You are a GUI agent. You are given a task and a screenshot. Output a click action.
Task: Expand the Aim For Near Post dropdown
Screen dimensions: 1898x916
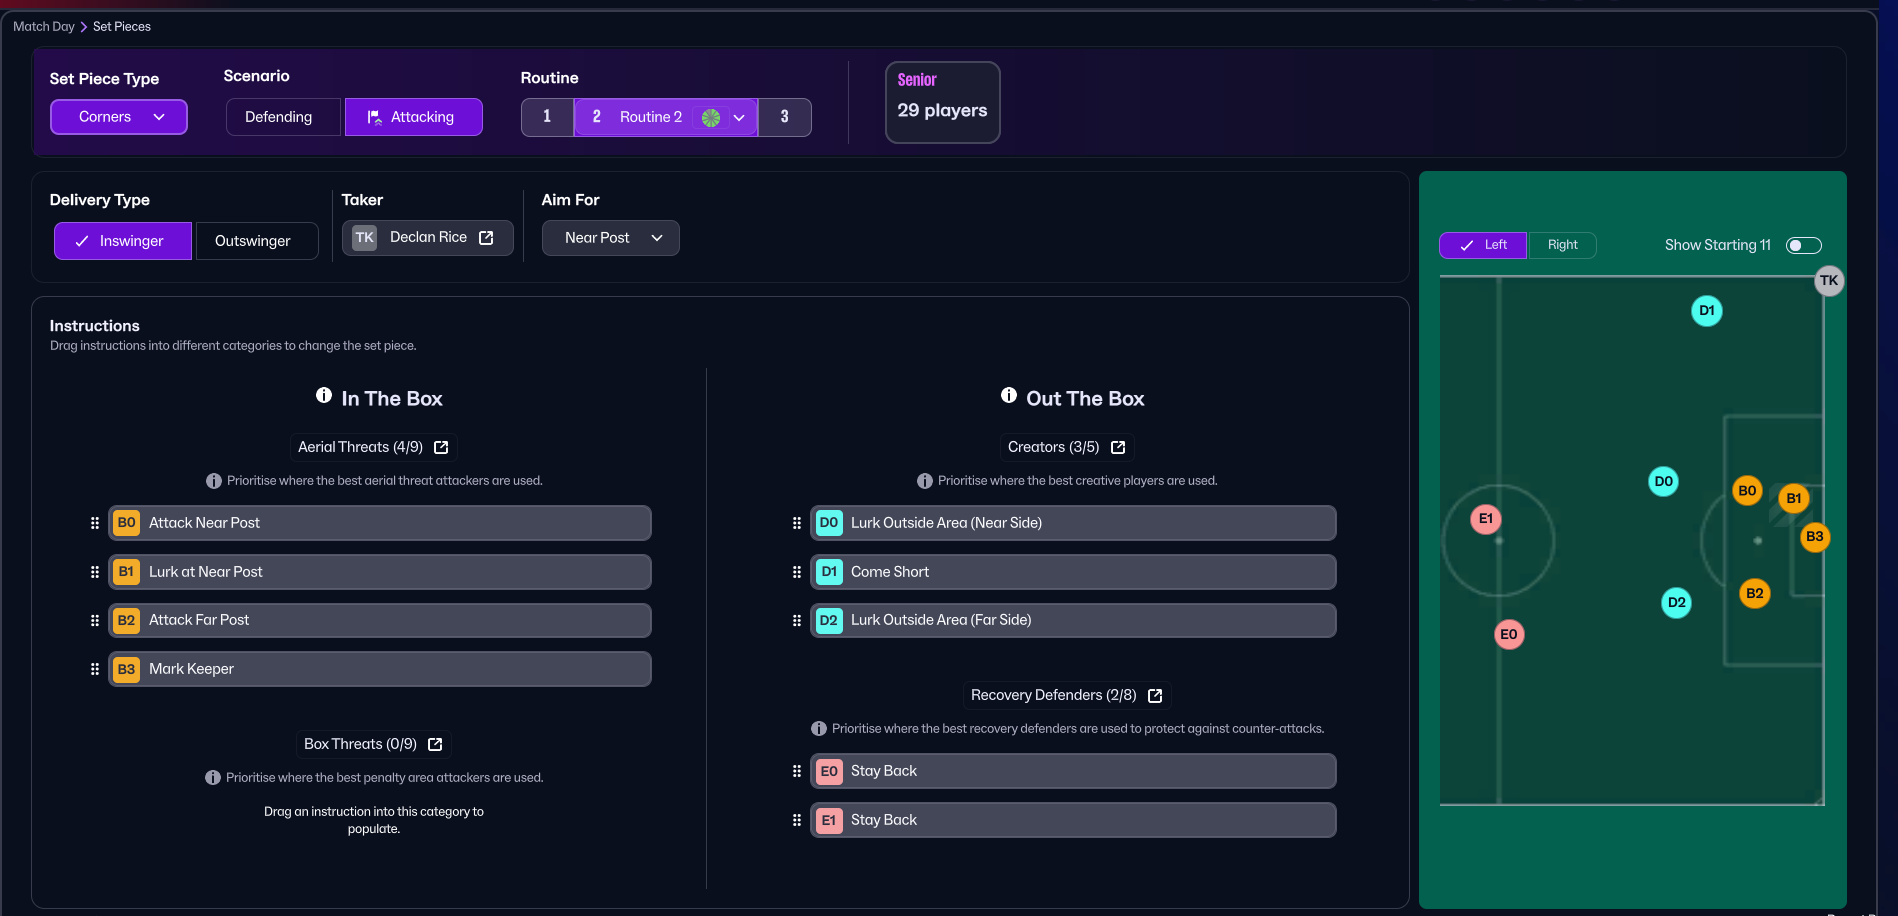click(x=611, y=238)
